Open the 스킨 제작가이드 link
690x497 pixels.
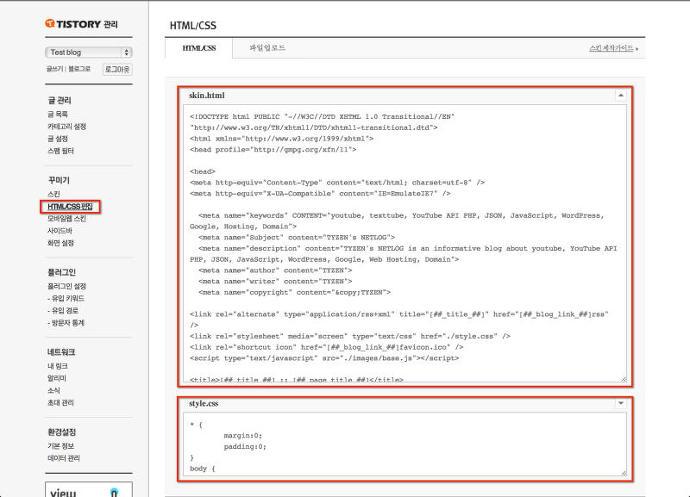(613, 48)
